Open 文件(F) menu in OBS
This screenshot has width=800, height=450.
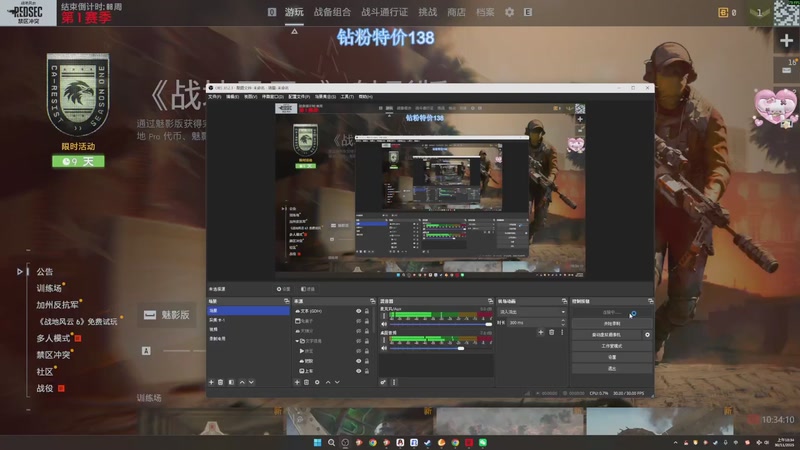[214, 96]
